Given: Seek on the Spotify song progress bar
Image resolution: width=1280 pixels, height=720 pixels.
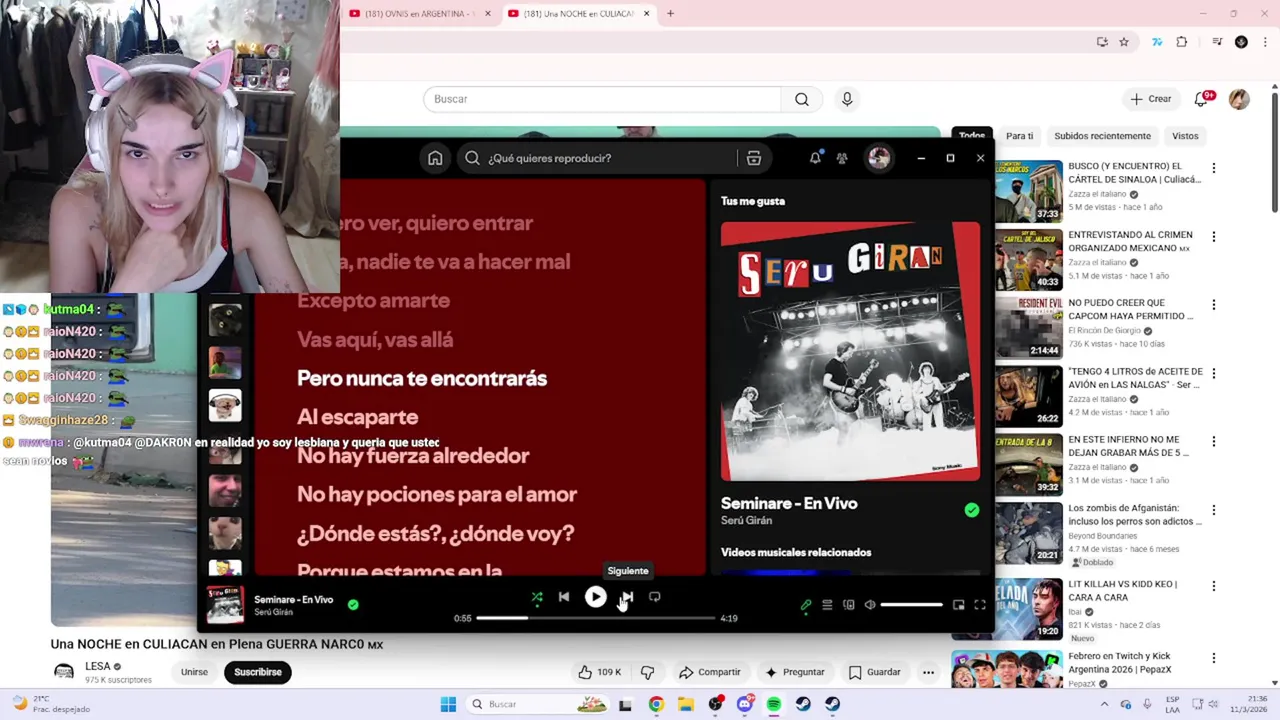Looking at the screenshot, I should [596, 618].
